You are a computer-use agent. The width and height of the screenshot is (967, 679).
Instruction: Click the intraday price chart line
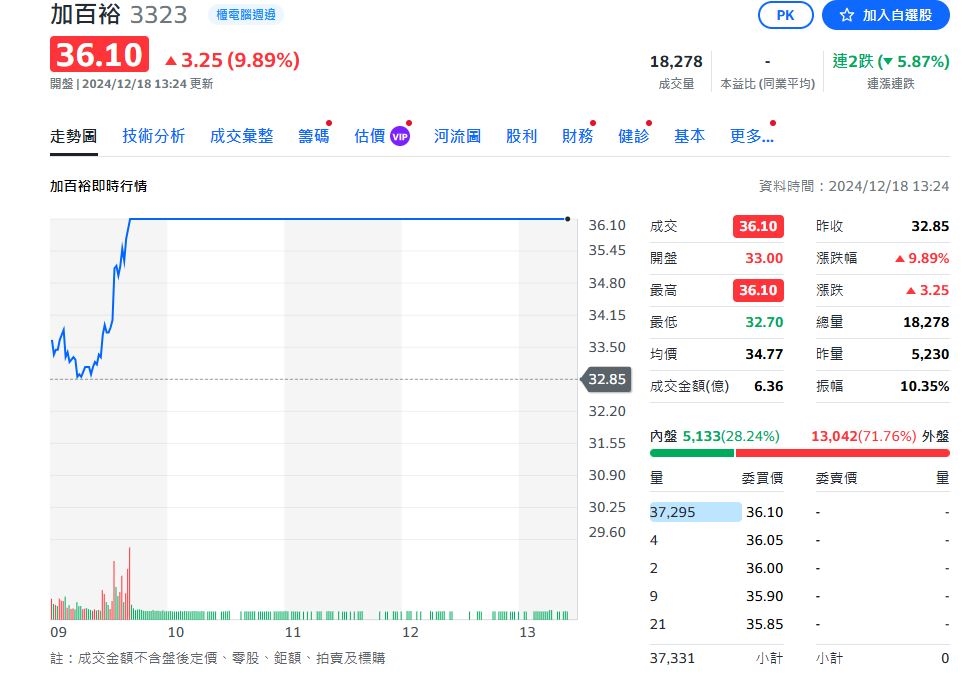click(x=300, y=216)
